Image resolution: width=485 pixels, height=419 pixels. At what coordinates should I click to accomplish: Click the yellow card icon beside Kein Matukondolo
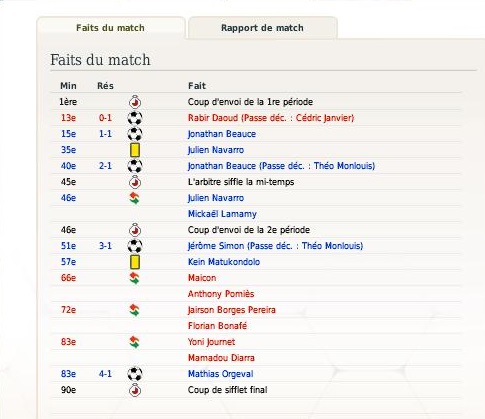click(135, 262)
